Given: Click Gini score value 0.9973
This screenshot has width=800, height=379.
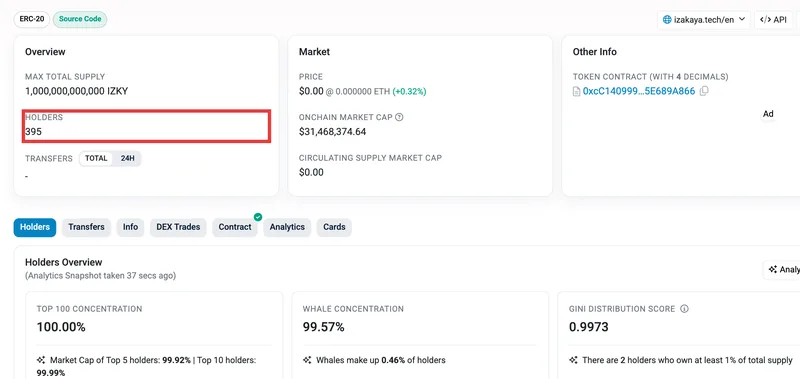Looking at the screenshot, I should point(589,327).
